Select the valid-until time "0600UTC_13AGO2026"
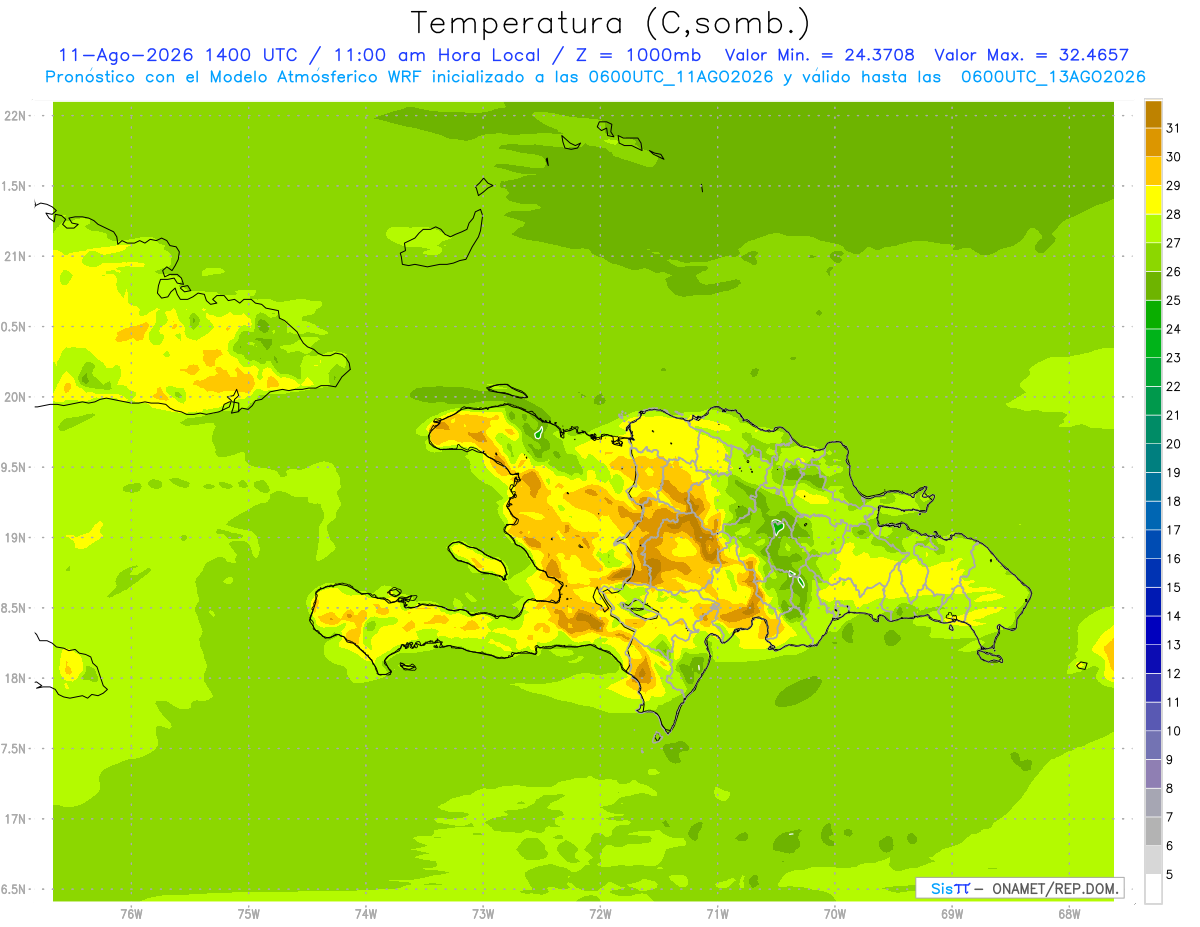 (1053, 77)
